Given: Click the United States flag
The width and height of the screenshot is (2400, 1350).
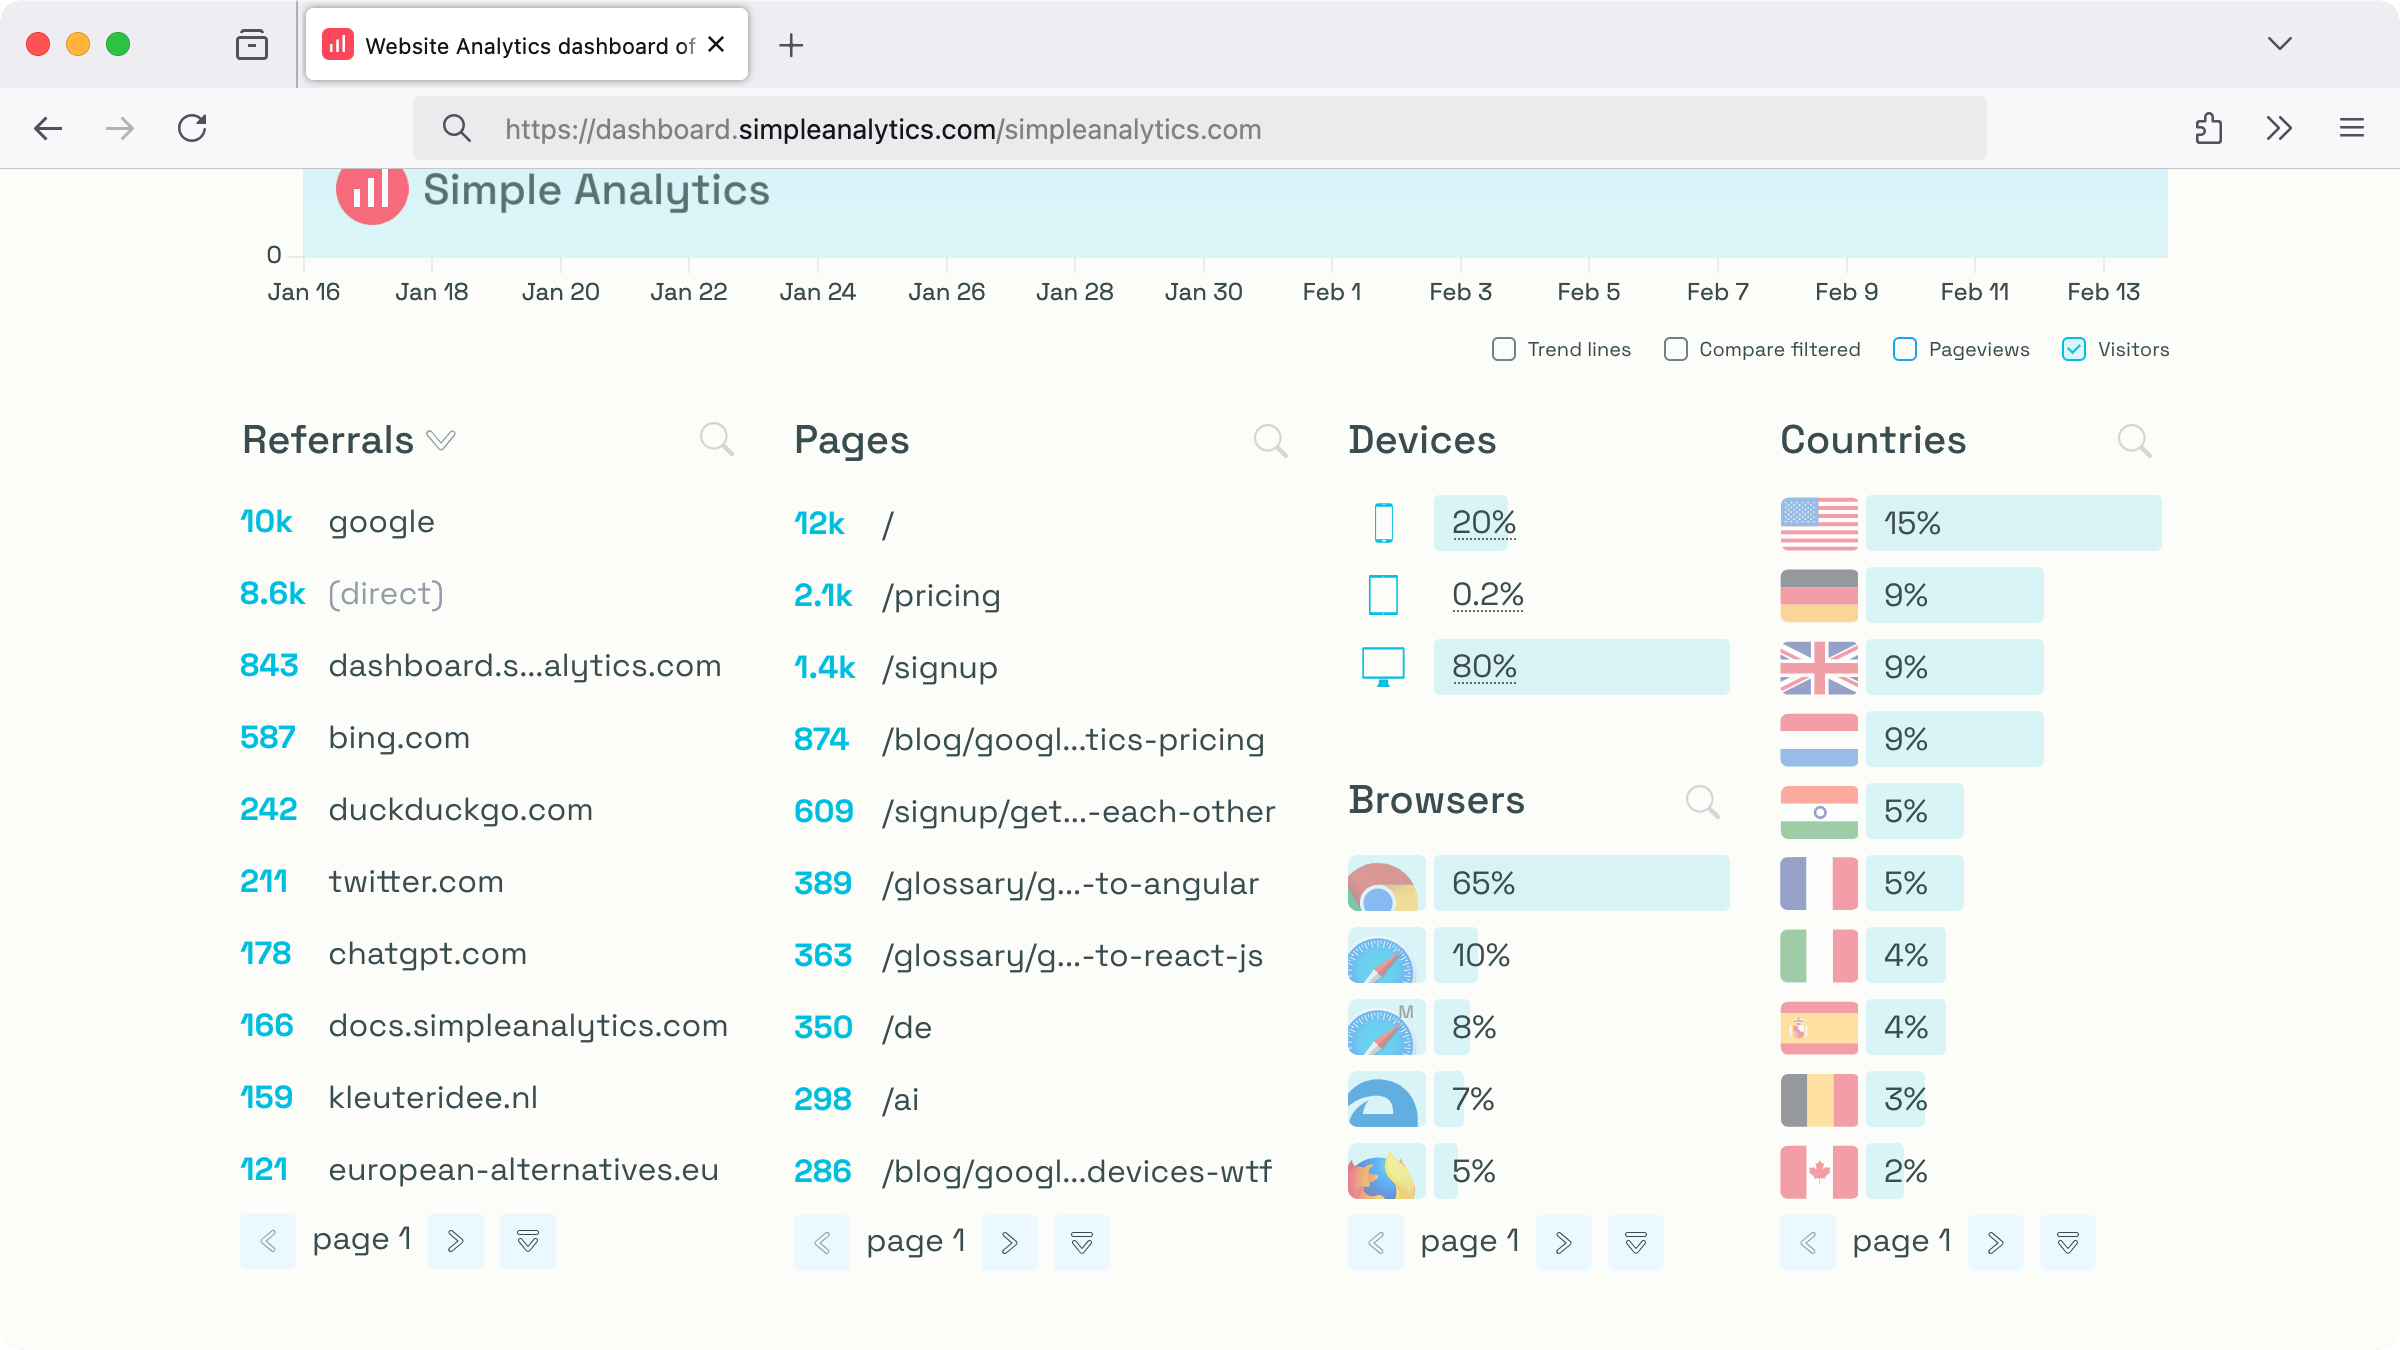Looking at the screenshot, I should [1819, 523].
